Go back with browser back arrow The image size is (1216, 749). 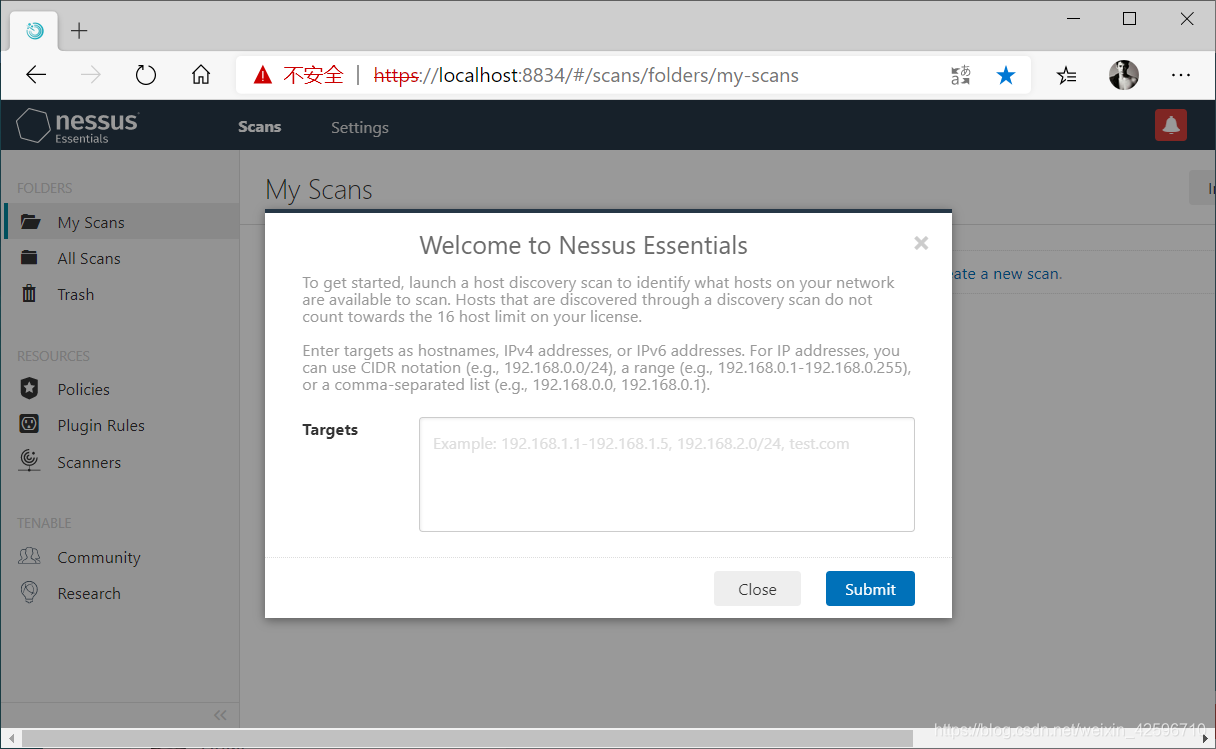[x=36, y=75]
